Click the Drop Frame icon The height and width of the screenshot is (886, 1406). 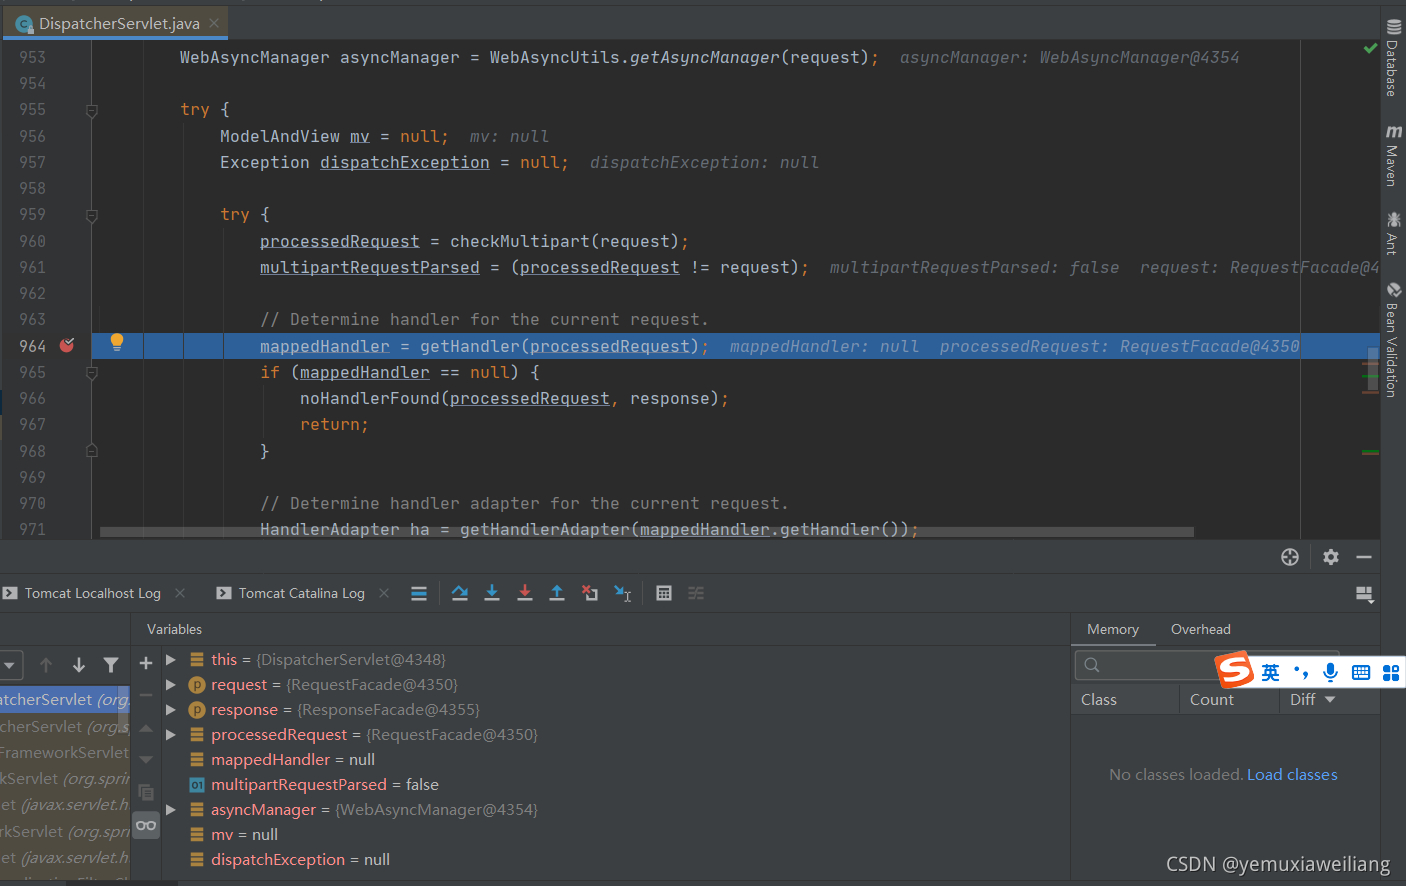coord(590,593)
